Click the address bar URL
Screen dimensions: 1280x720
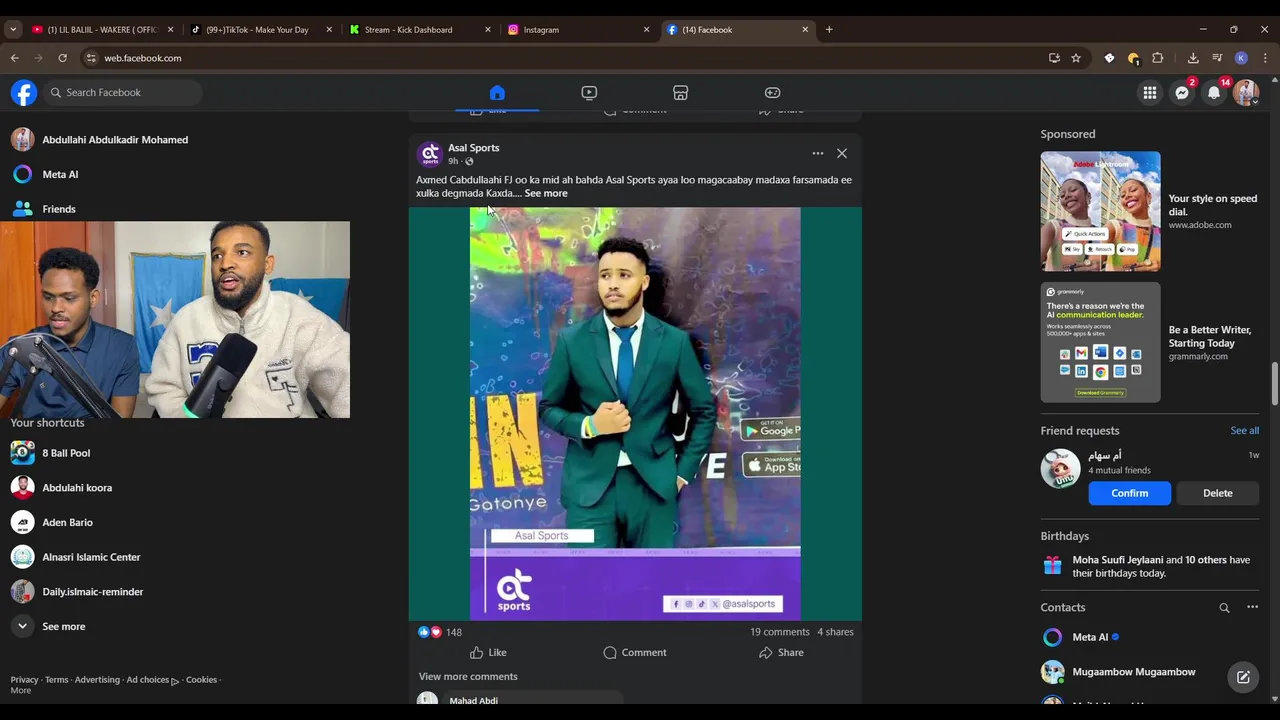[x=143, y=58]
